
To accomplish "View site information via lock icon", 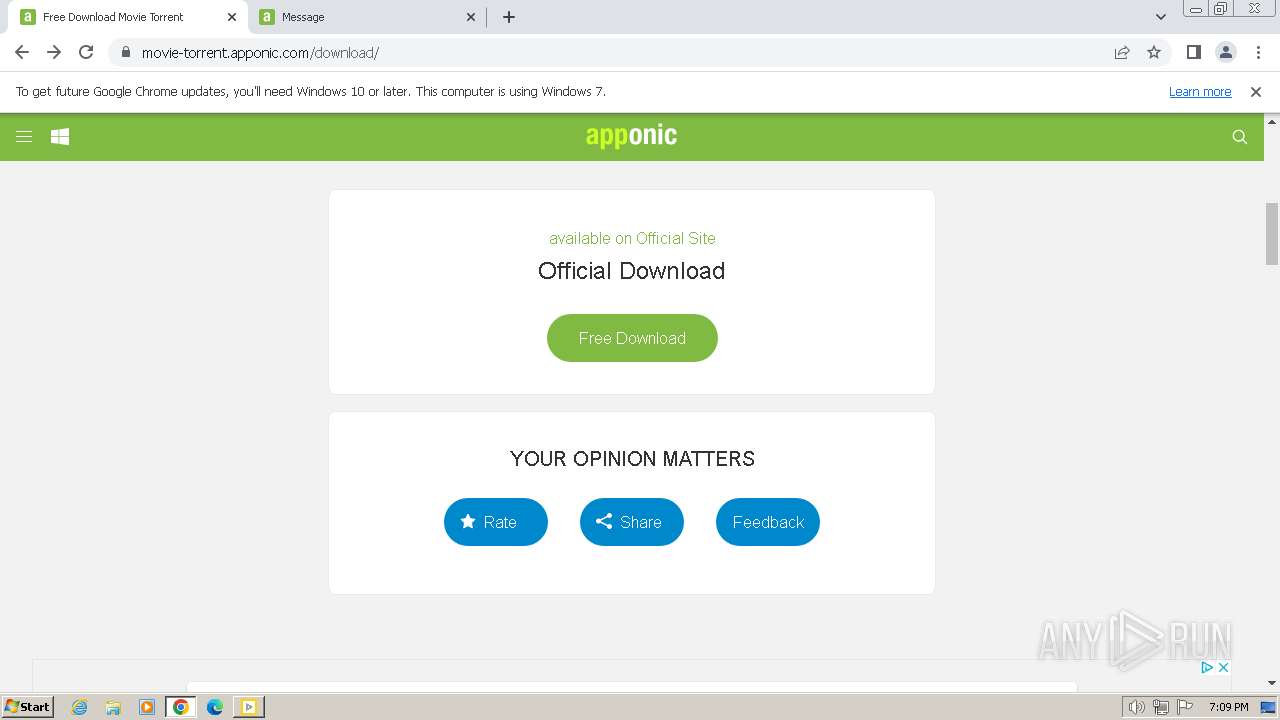I will point(125,52).
